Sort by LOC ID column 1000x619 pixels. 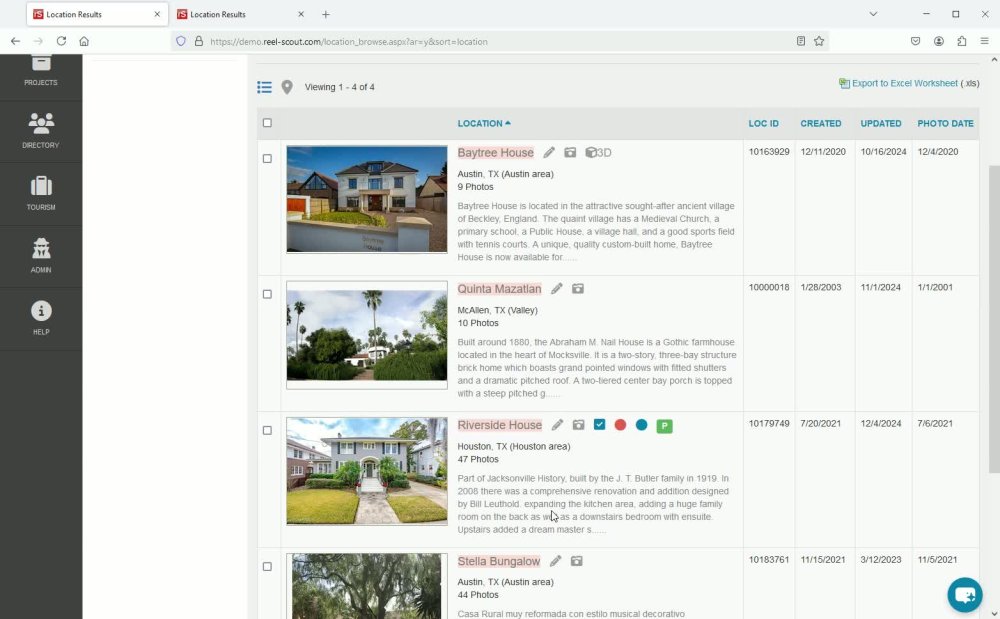coord(763,124)
